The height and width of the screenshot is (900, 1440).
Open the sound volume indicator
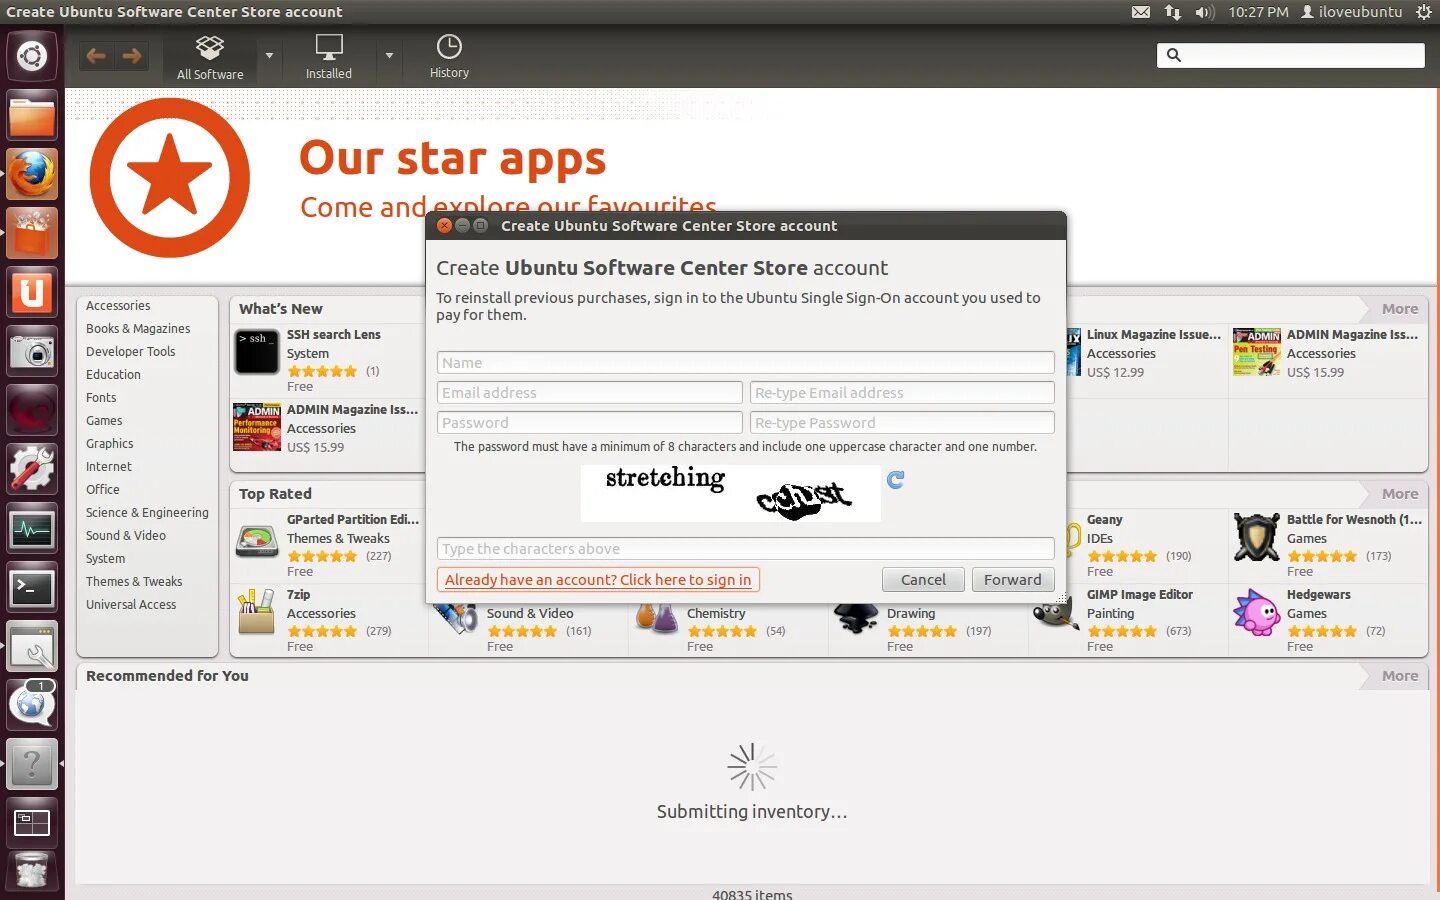[1204, 12]
